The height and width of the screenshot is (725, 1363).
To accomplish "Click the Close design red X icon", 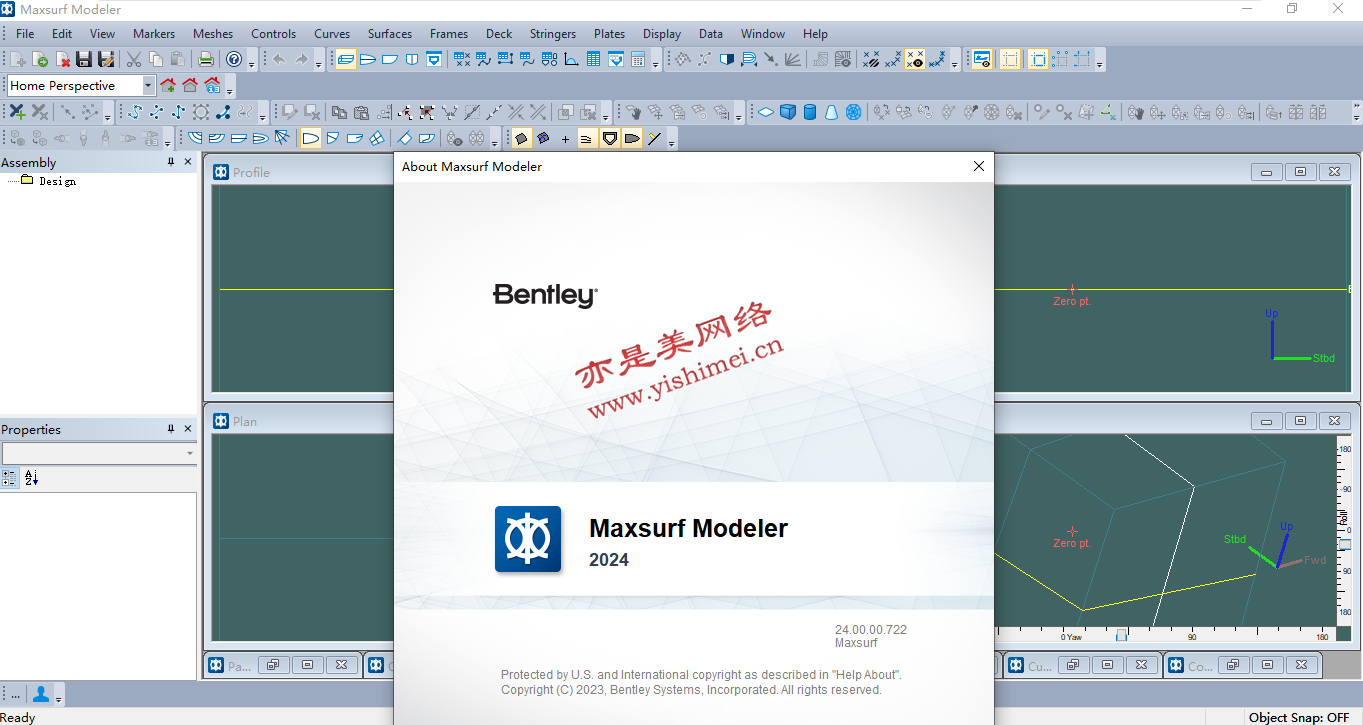I will [x=63, y=59].
